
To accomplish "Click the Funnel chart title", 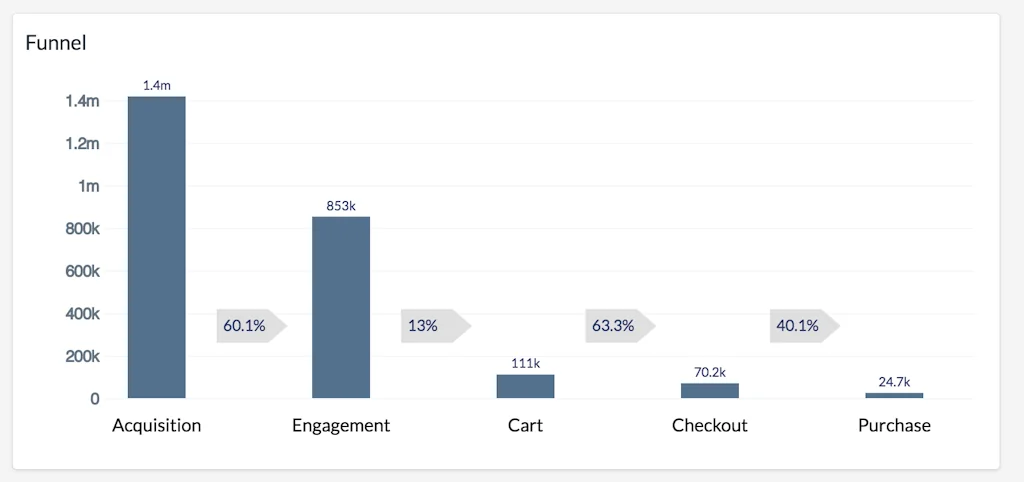I will 56,43.
